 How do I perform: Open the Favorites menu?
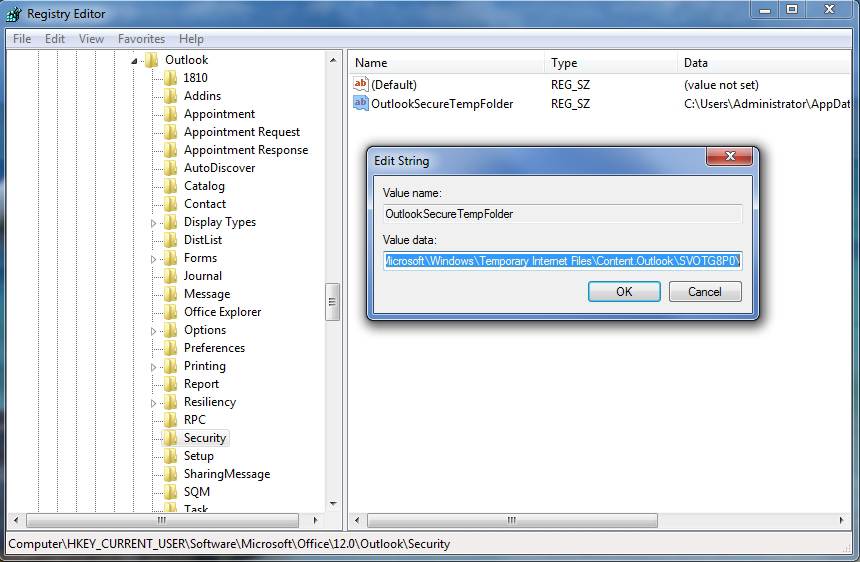point(141,39)
